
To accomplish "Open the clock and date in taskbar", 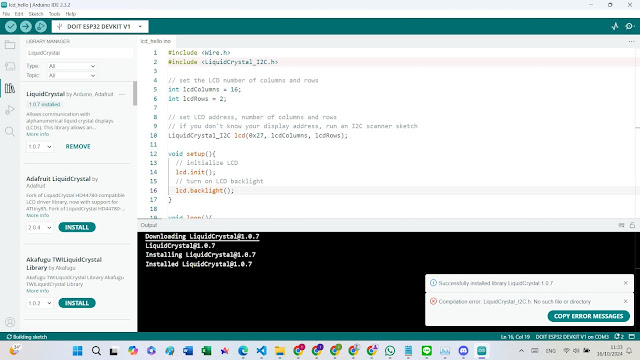I will pos(611,351).
